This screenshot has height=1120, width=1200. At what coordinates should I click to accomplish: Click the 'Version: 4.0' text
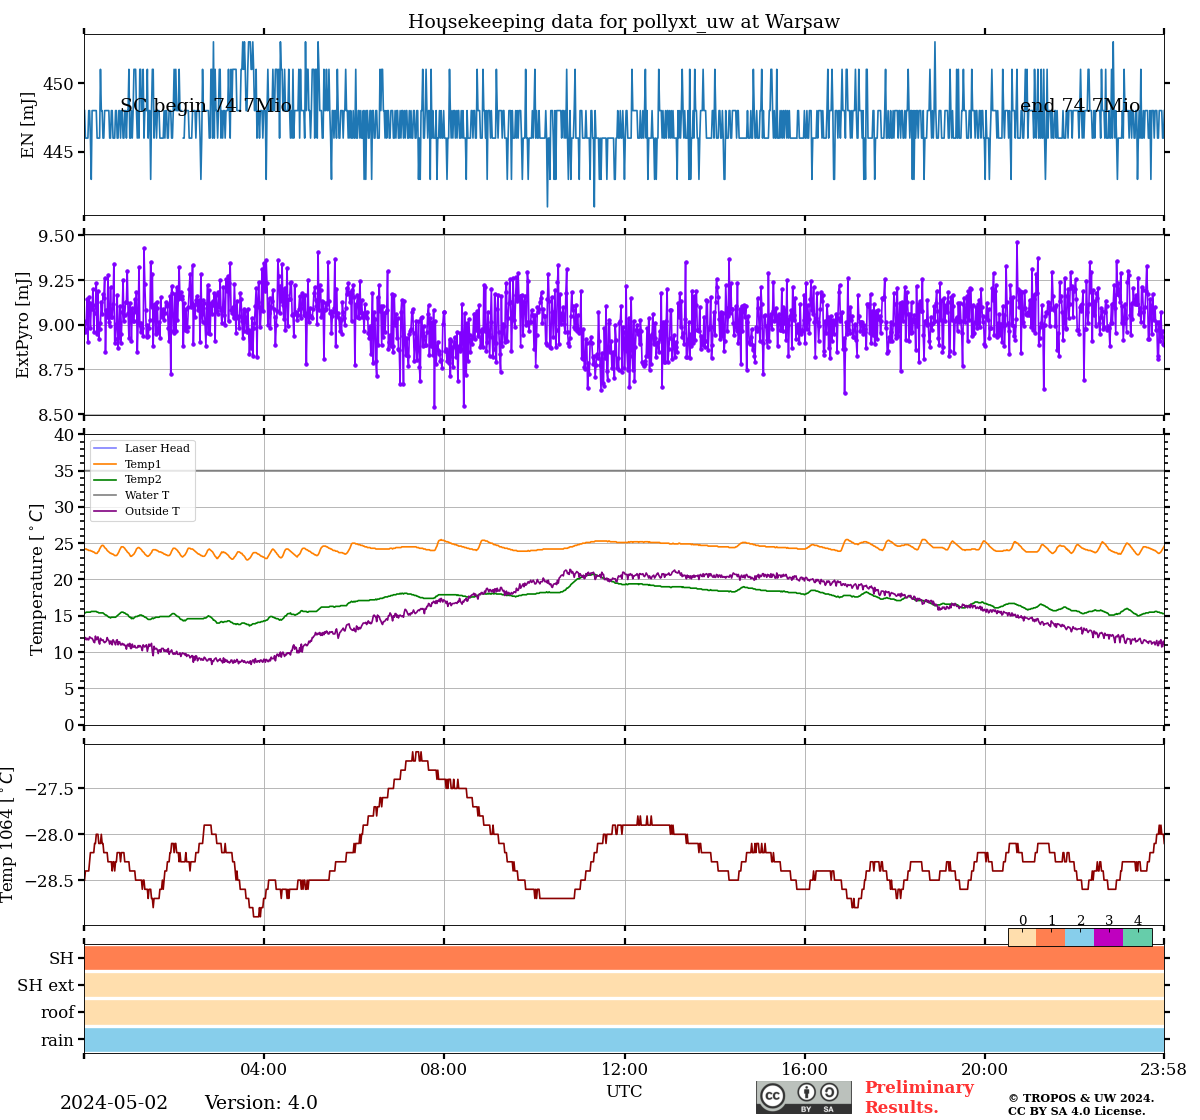point(261,1103)
